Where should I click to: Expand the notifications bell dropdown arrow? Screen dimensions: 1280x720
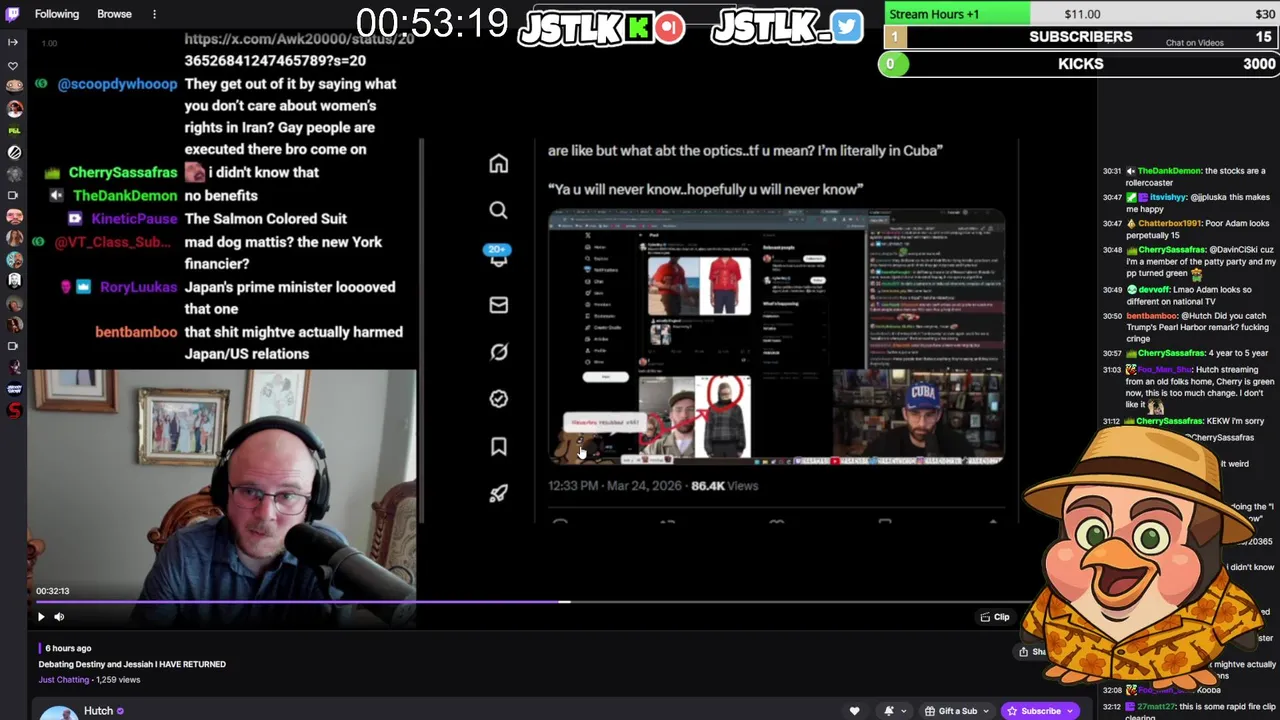point(903,711)
